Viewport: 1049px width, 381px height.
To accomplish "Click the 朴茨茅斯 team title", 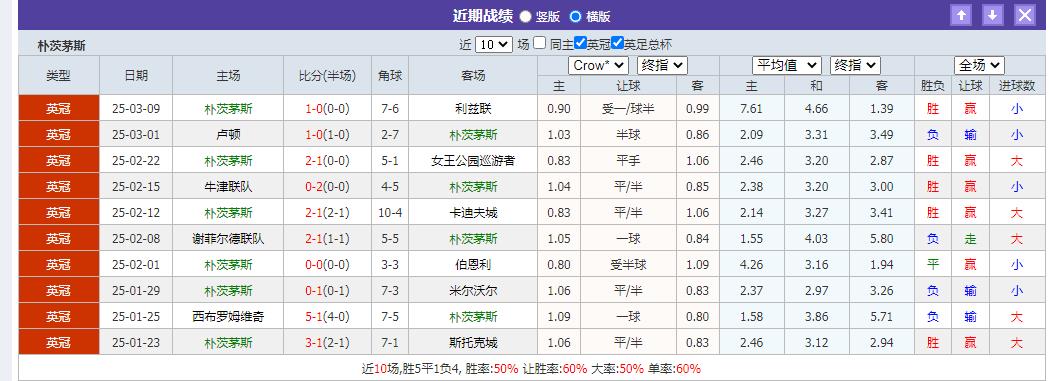I will tap(62, 46).
